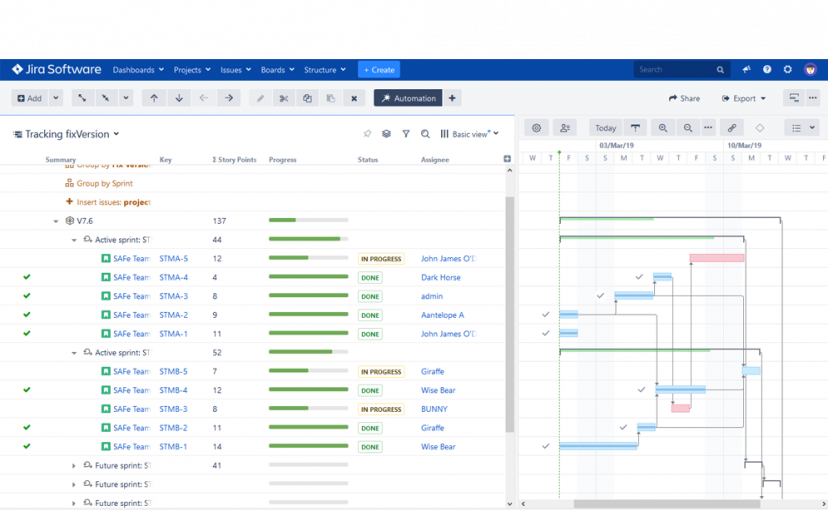Zoom out on the Gantt chart
The width and height of the screenshot is (828, 510).
tap(688, 128)
